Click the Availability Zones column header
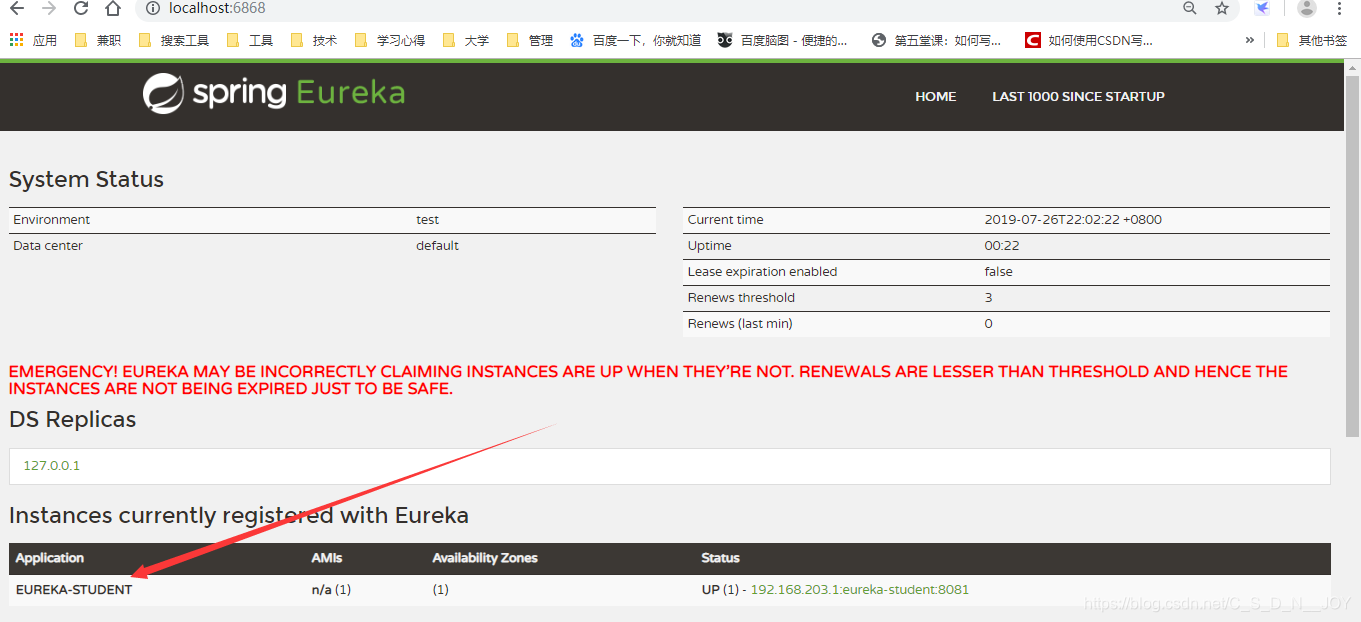 485,558
